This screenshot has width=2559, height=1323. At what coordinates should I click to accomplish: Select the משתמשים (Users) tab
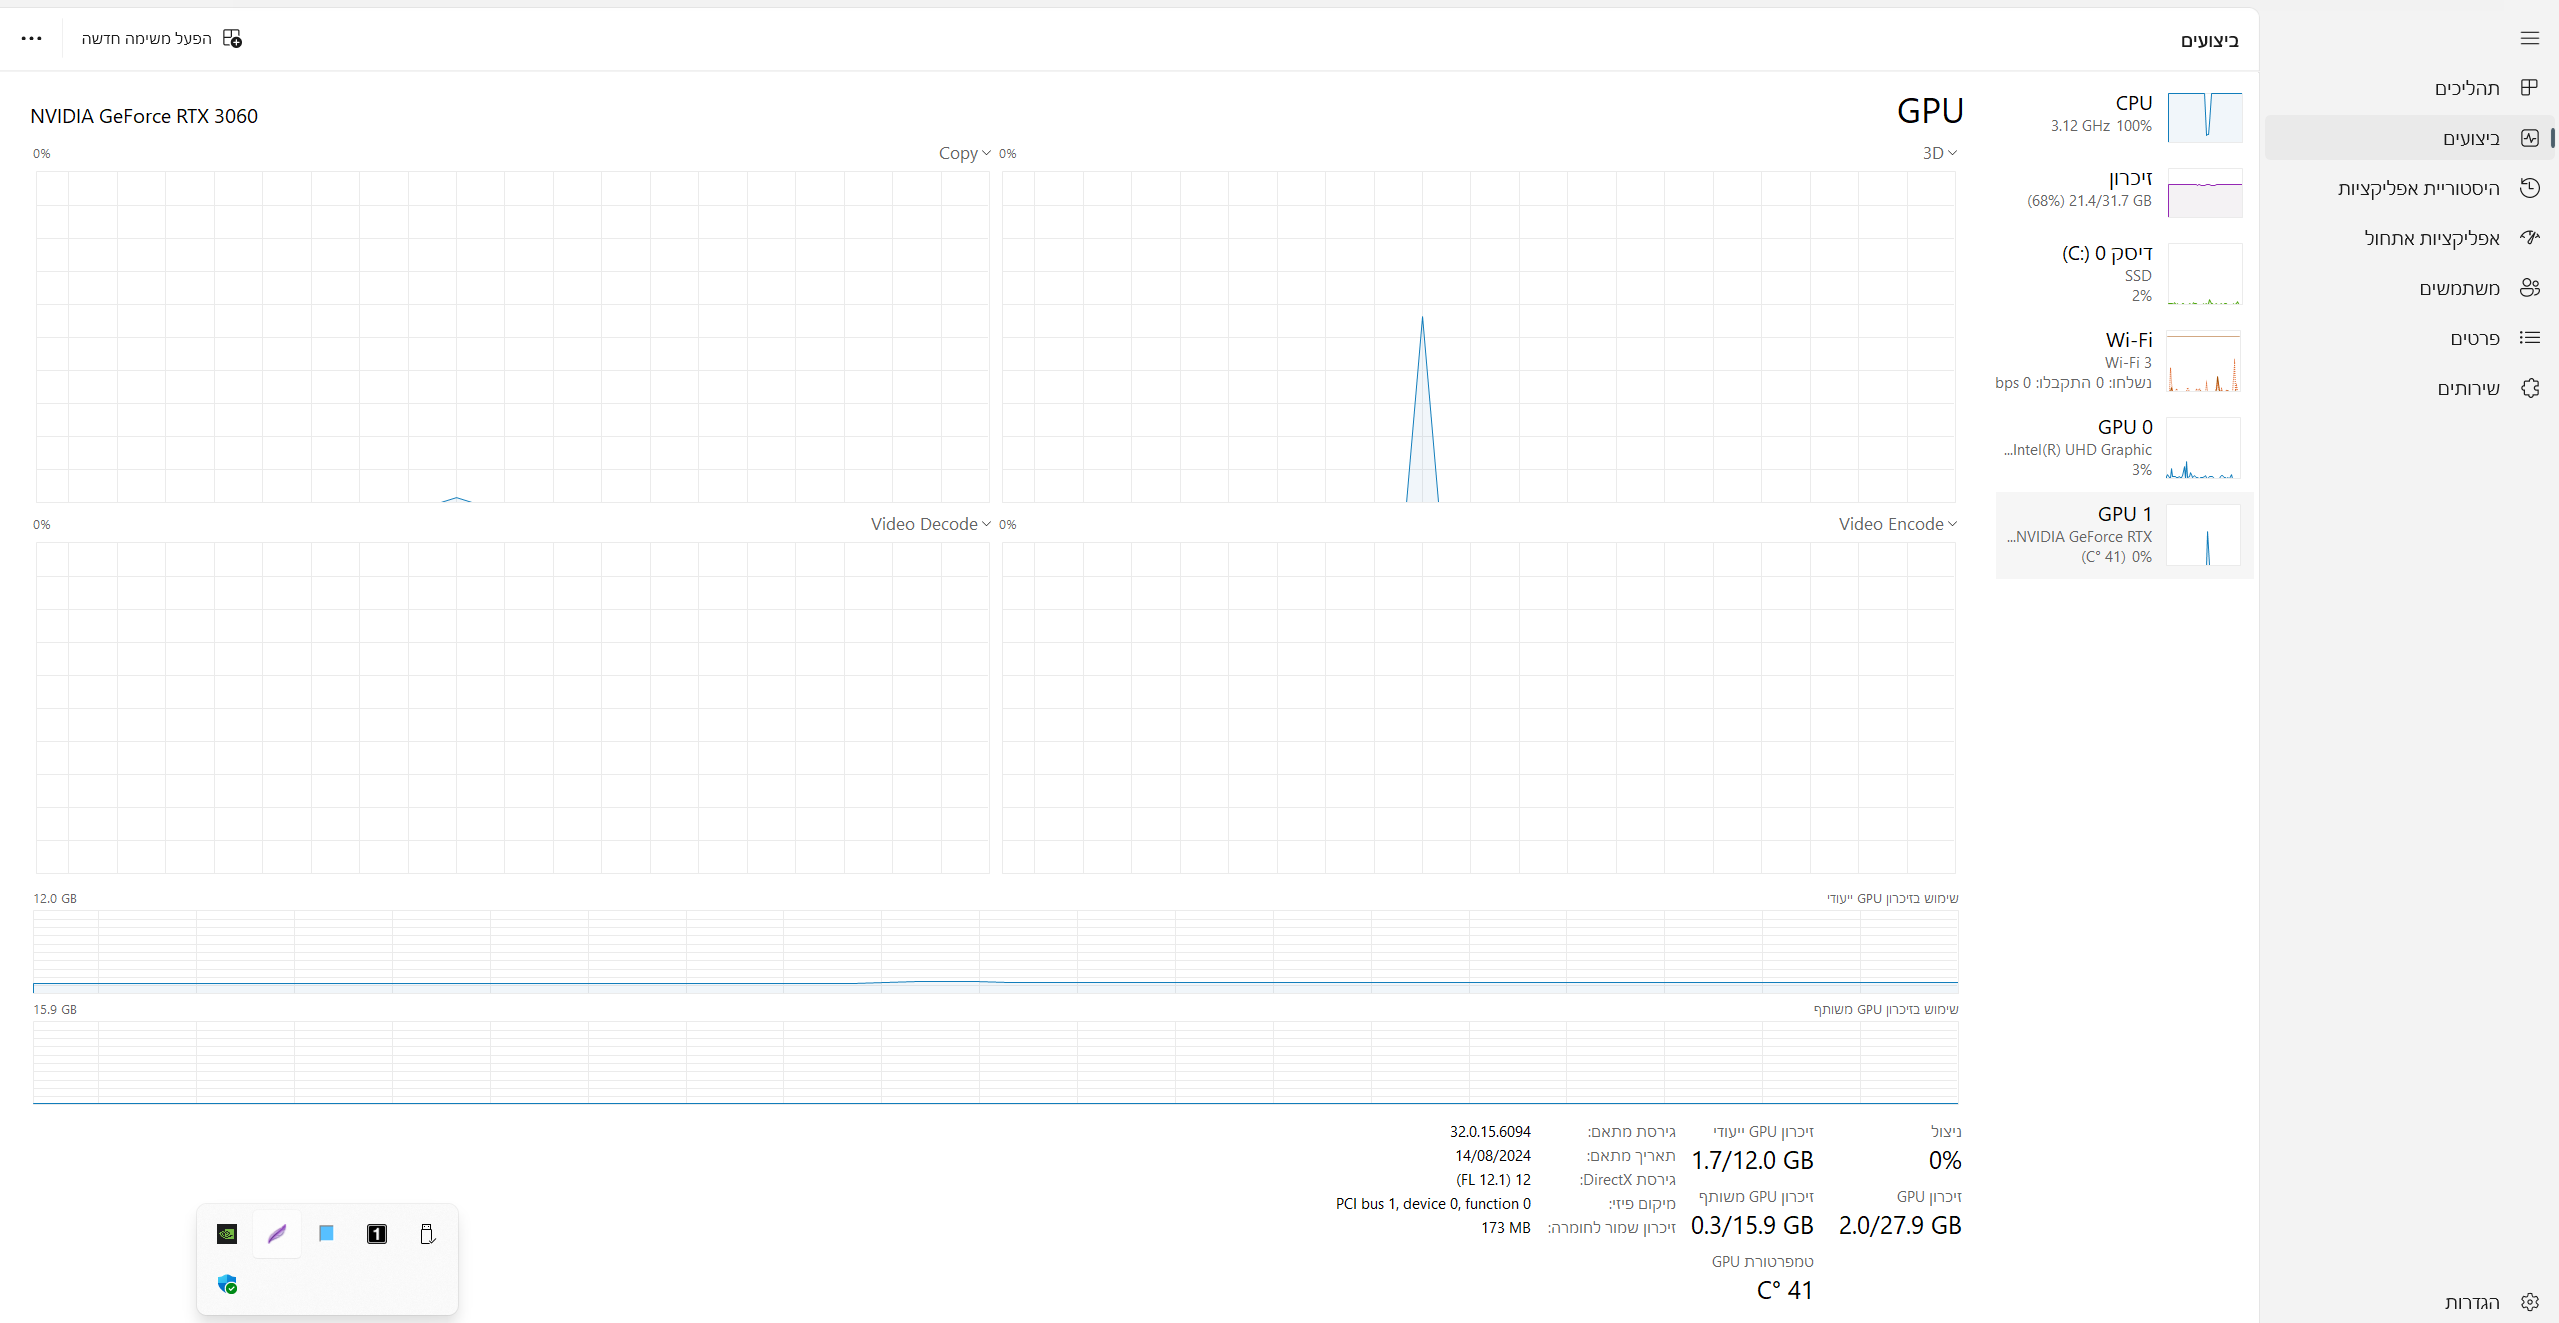(x=2409, y=288)
